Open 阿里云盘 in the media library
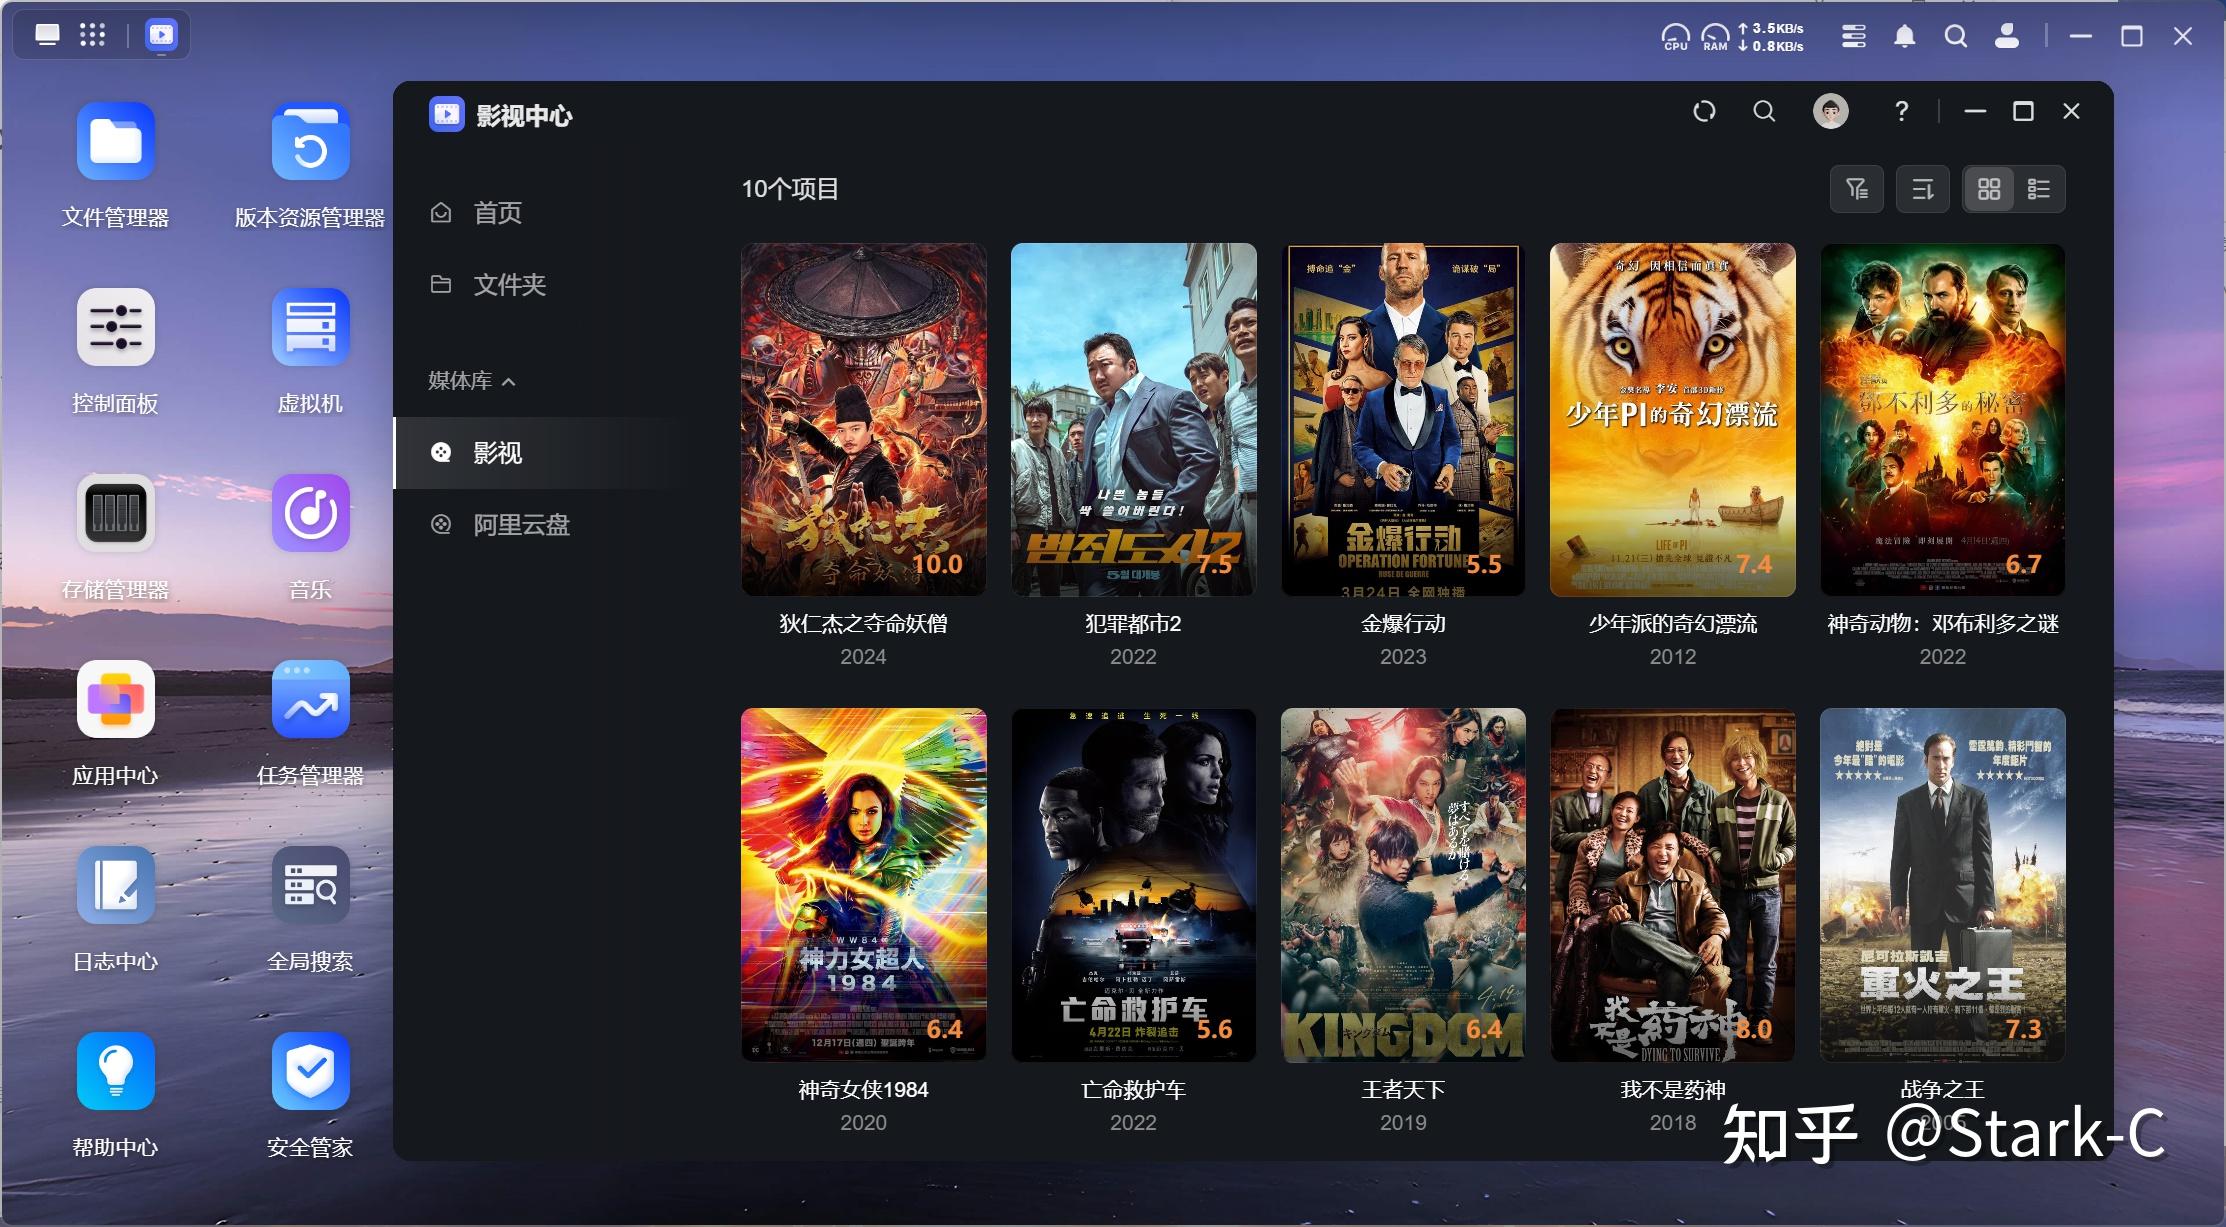The image size is (2226, 1227). 521,525
